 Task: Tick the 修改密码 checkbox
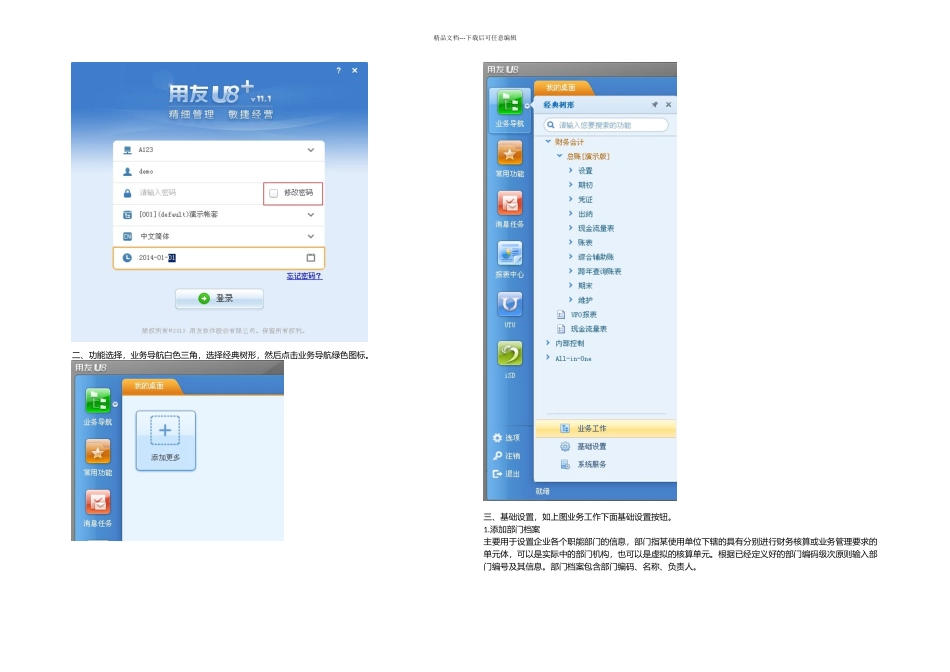pos(273,193)
